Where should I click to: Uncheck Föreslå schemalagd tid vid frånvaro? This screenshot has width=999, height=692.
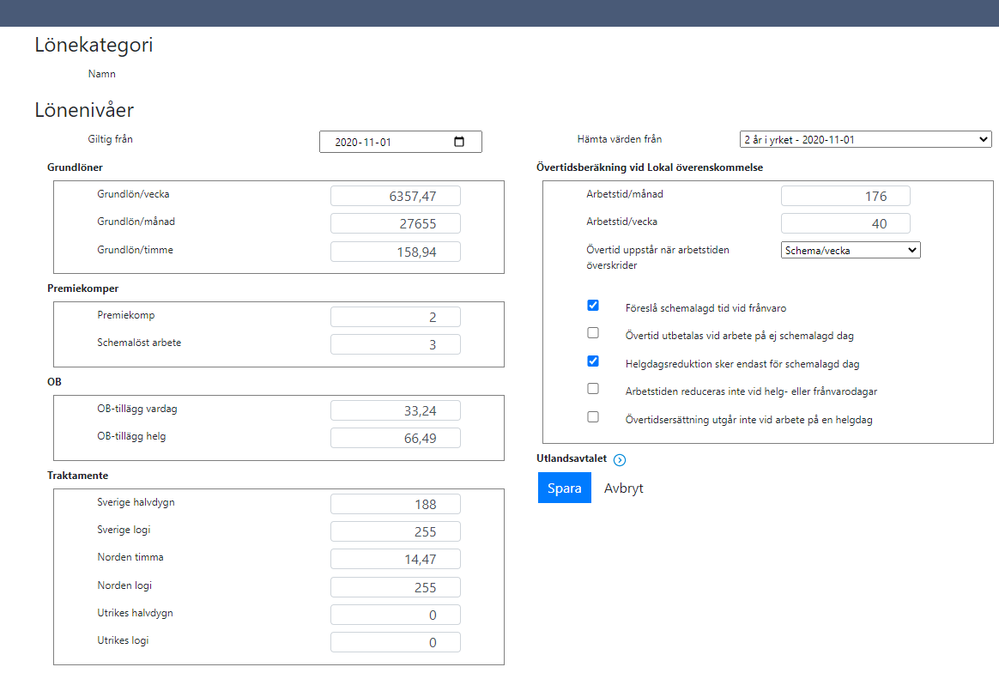tap(593, 305)
